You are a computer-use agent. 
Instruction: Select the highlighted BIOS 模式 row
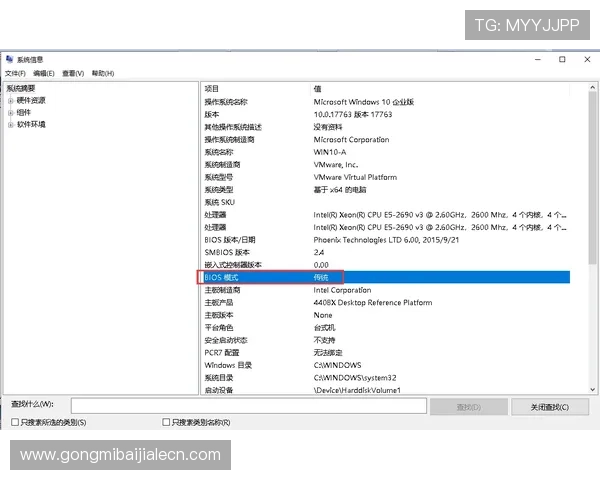pyautogui.click(x=385, y=277)
